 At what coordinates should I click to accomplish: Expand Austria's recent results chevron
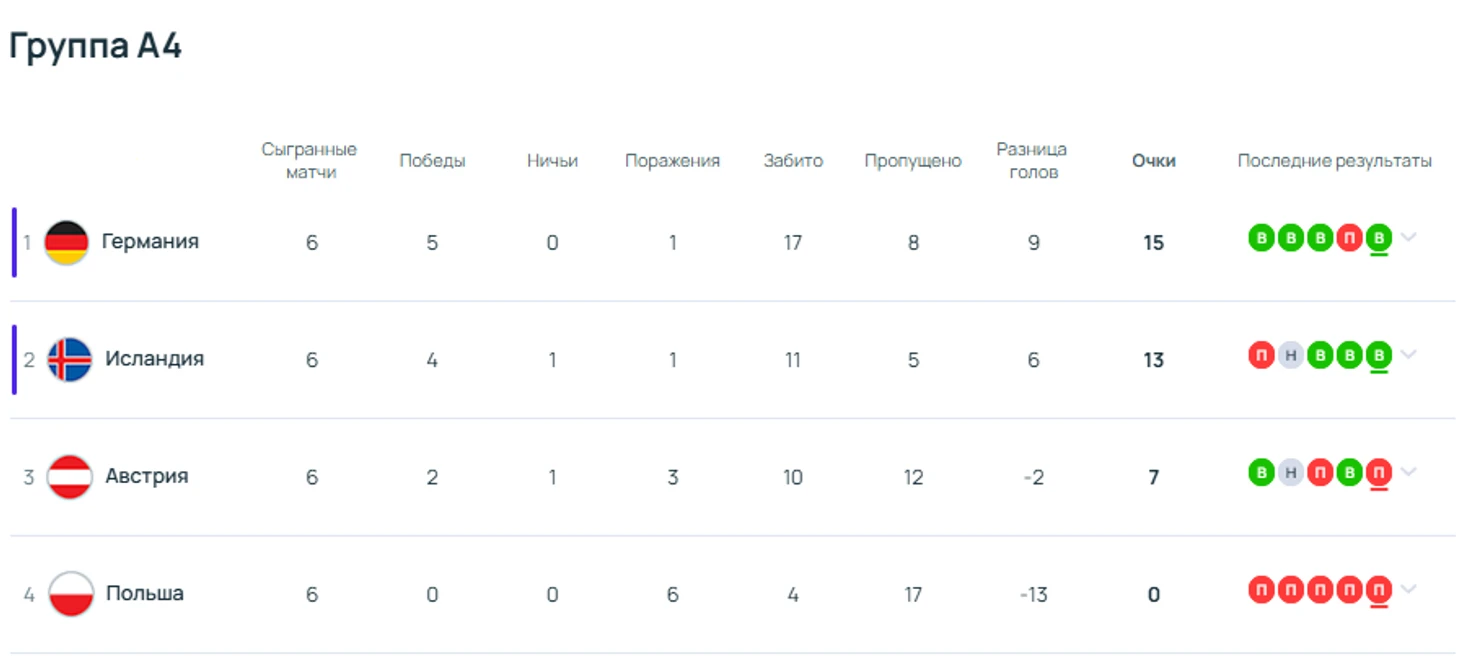pos(1409,472)
